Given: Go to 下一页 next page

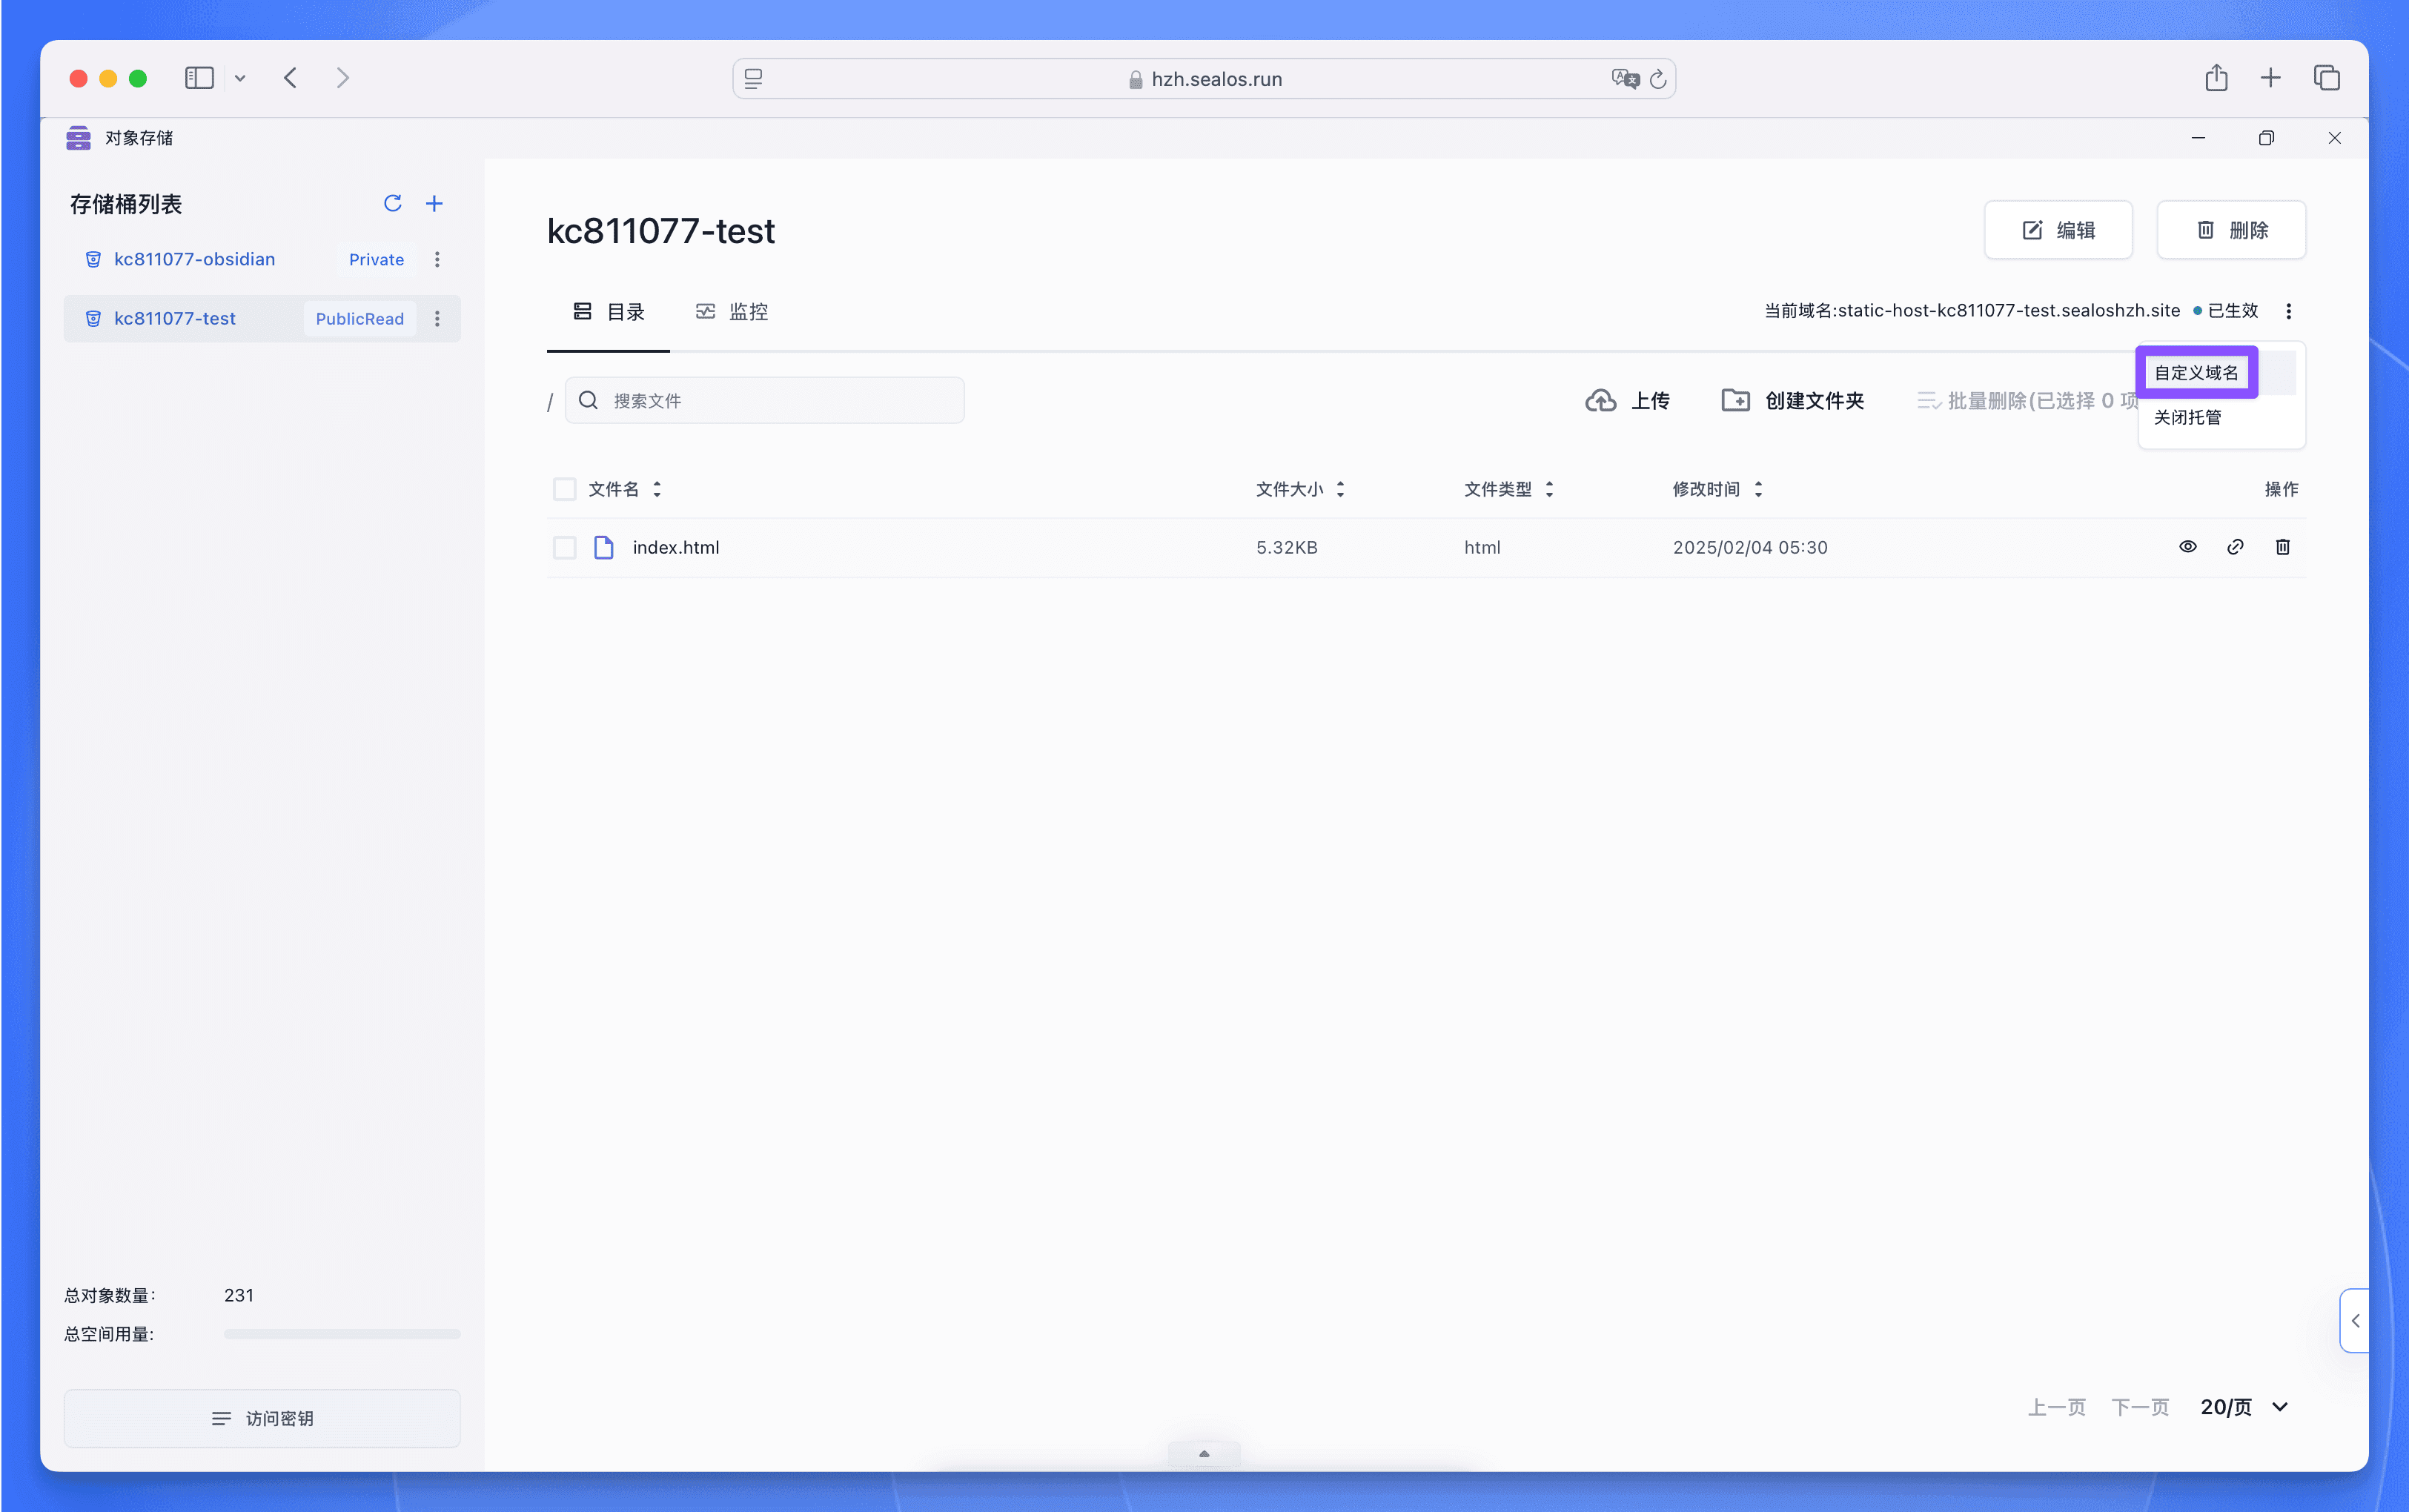Looking at the screenshot, I should coord(2140,1408).
